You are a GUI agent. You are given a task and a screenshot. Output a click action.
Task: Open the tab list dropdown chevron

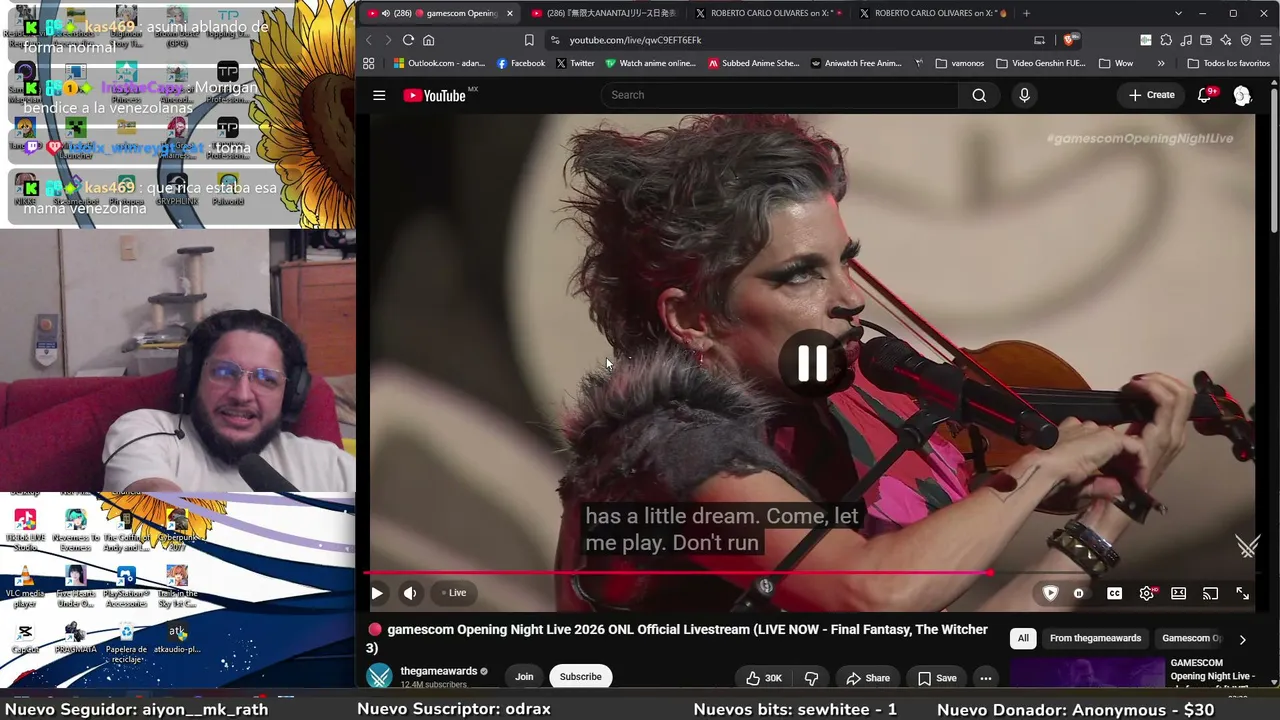click(1178, 13)
